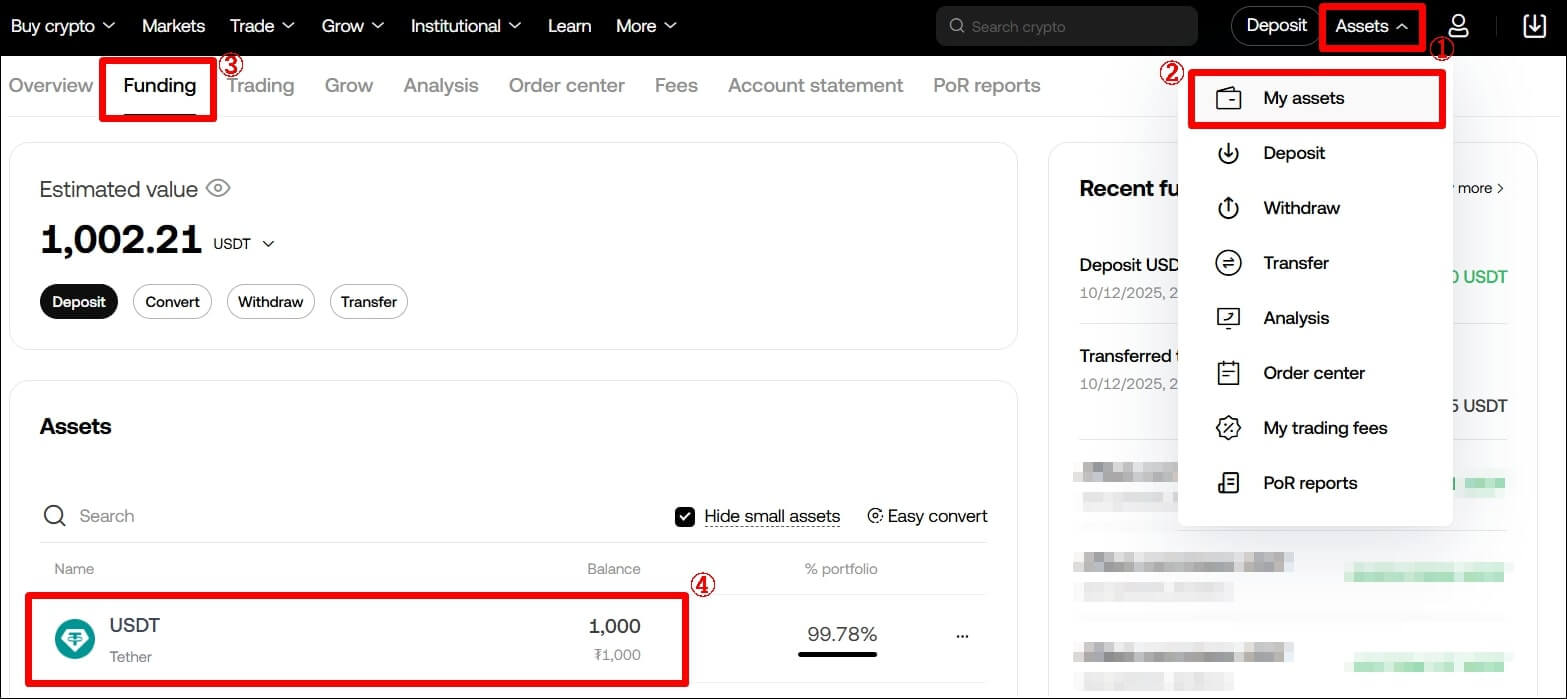Click the 1,002.21 estimated value amount
The height and width of the screenshot is (699, 1567).
pos(121,240)
